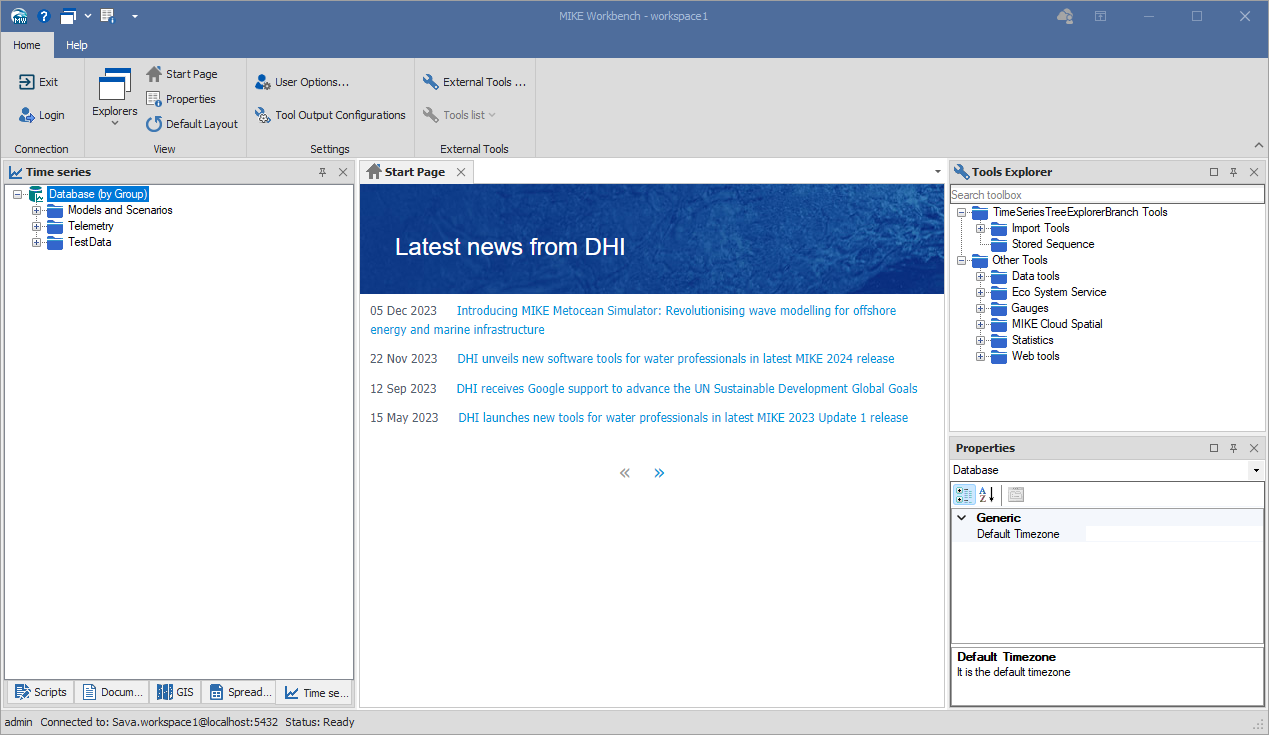This screenshot has width=1269, height=735.
Task: Click Default Layout reset icon
Action: (x=154, y=124)
